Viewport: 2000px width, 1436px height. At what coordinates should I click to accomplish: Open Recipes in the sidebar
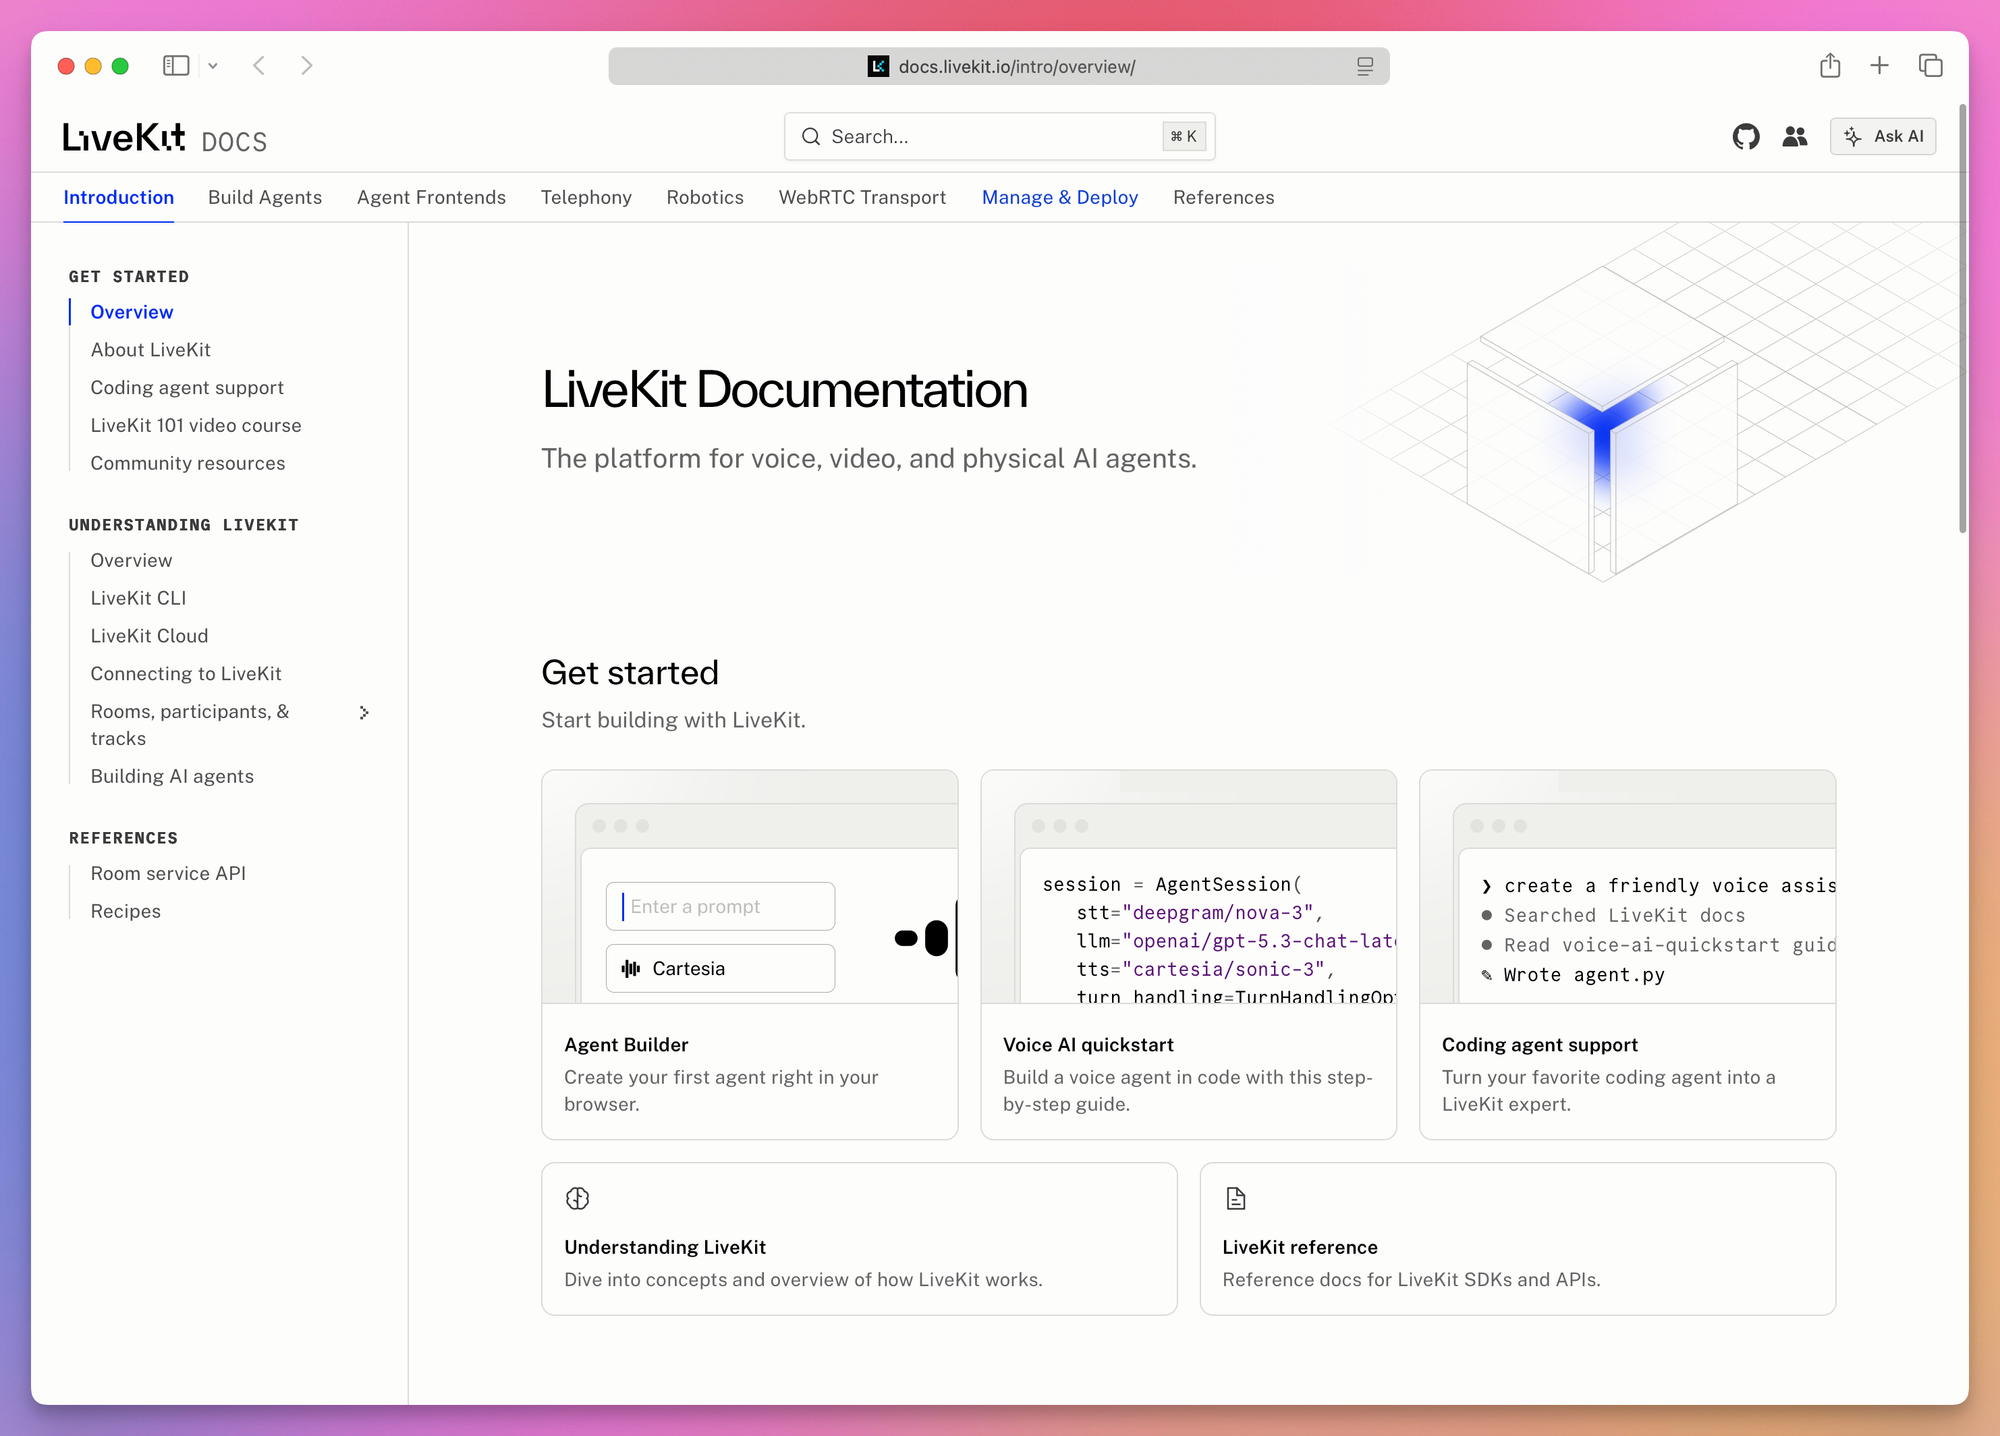point(126,912)
